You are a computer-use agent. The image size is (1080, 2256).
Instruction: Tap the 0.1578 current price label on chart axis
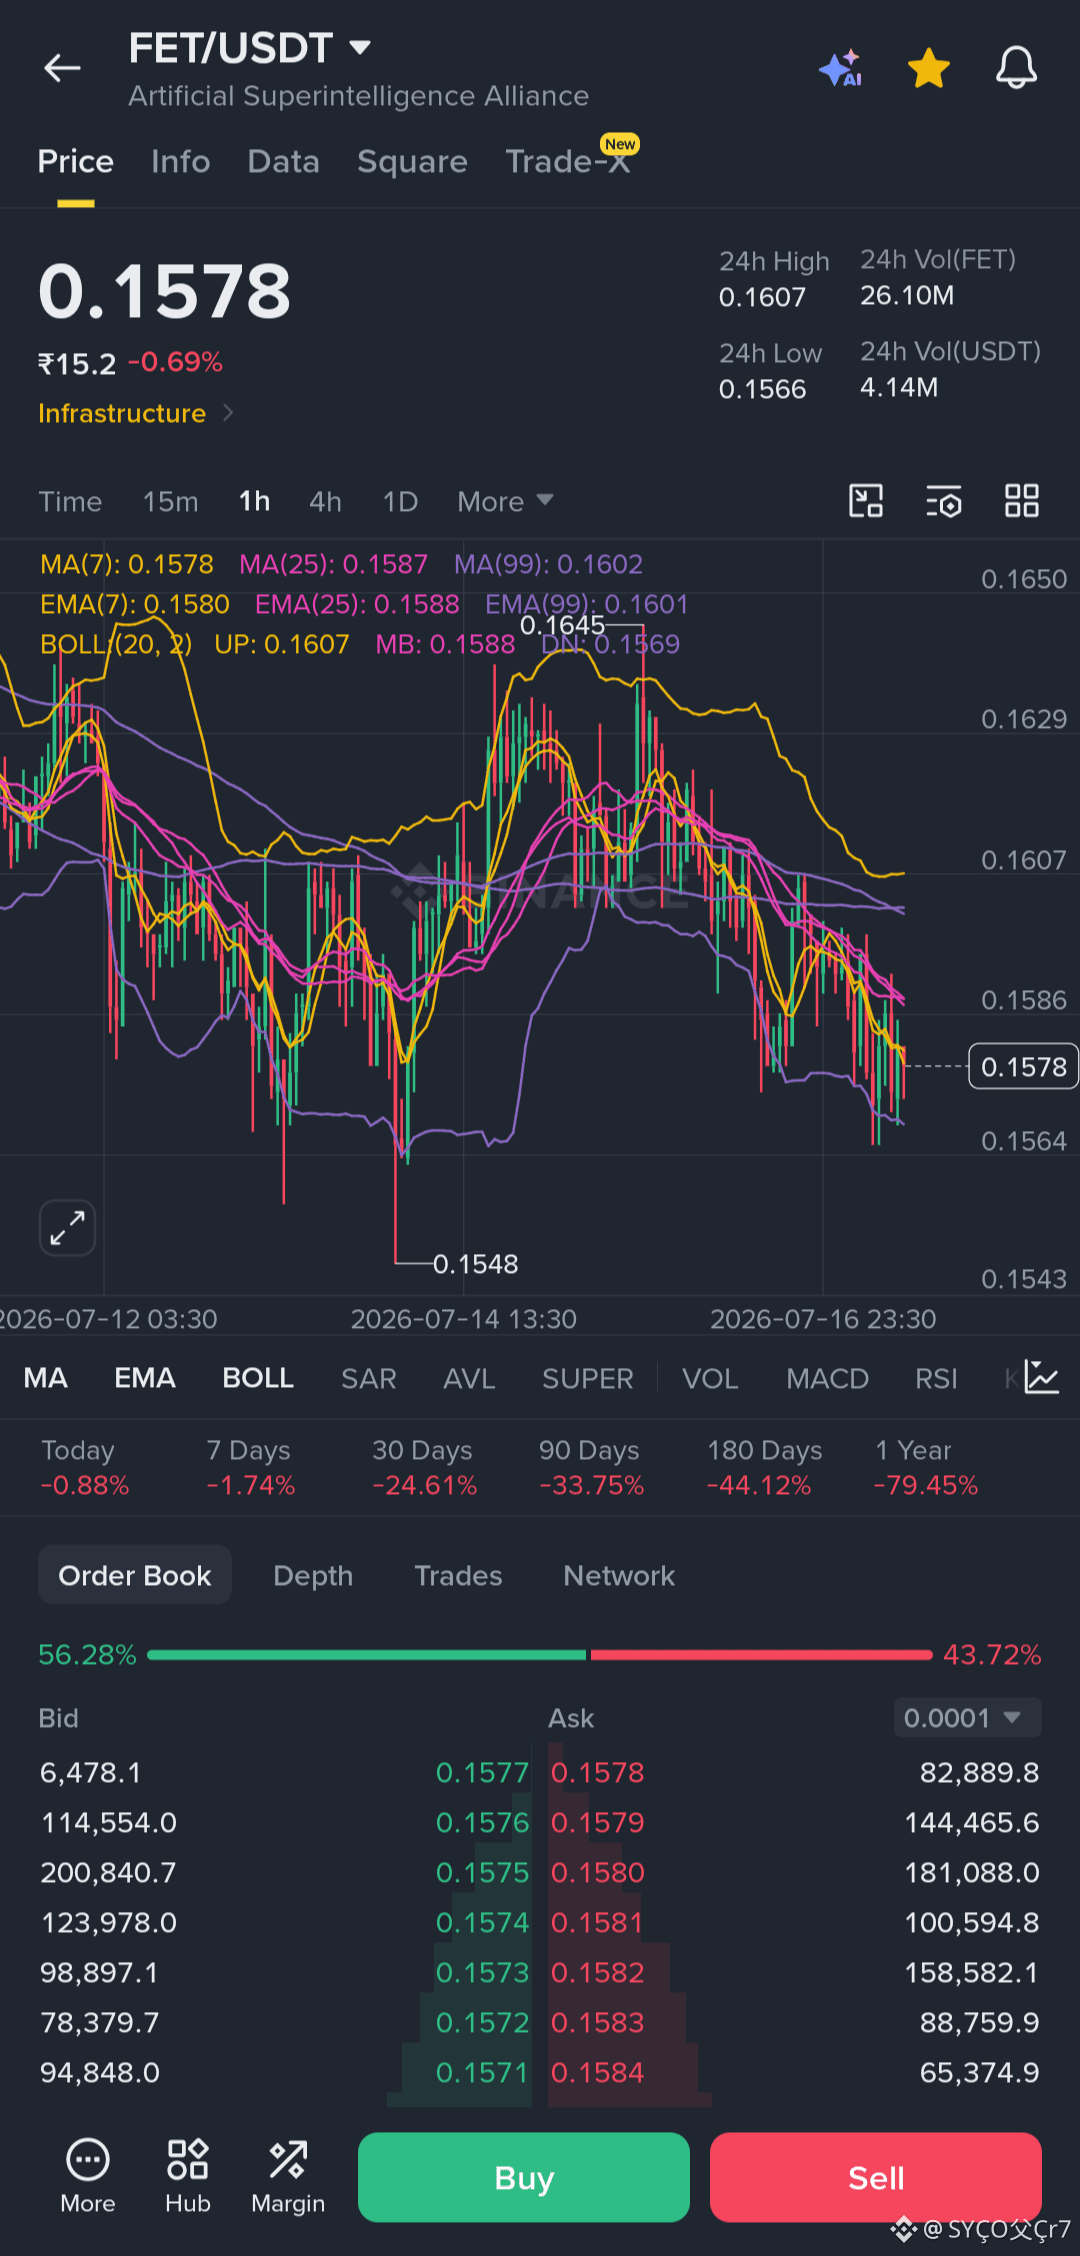1024,1067
